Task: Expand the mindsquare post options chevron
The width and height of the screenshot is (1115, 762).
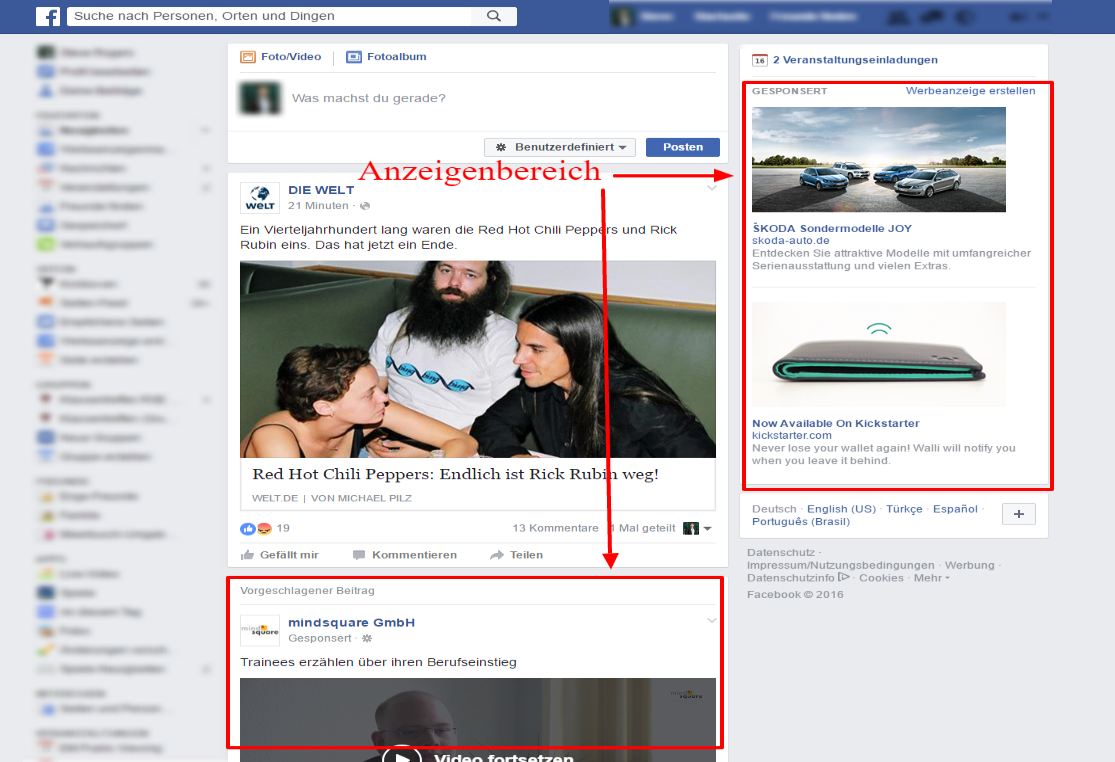Action: coord(711,621)
